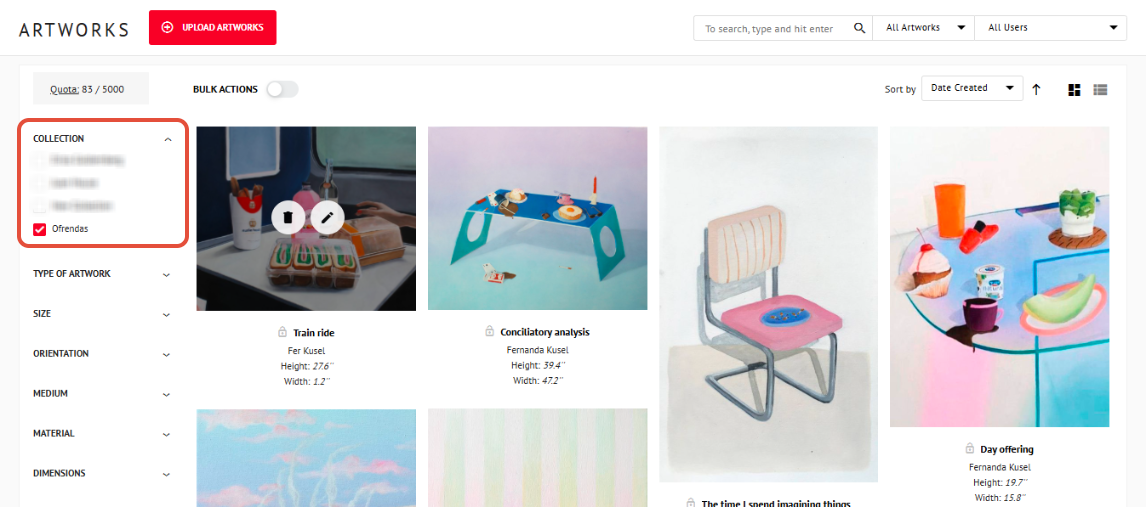Collapse the Collection filter section

point(167,139)
